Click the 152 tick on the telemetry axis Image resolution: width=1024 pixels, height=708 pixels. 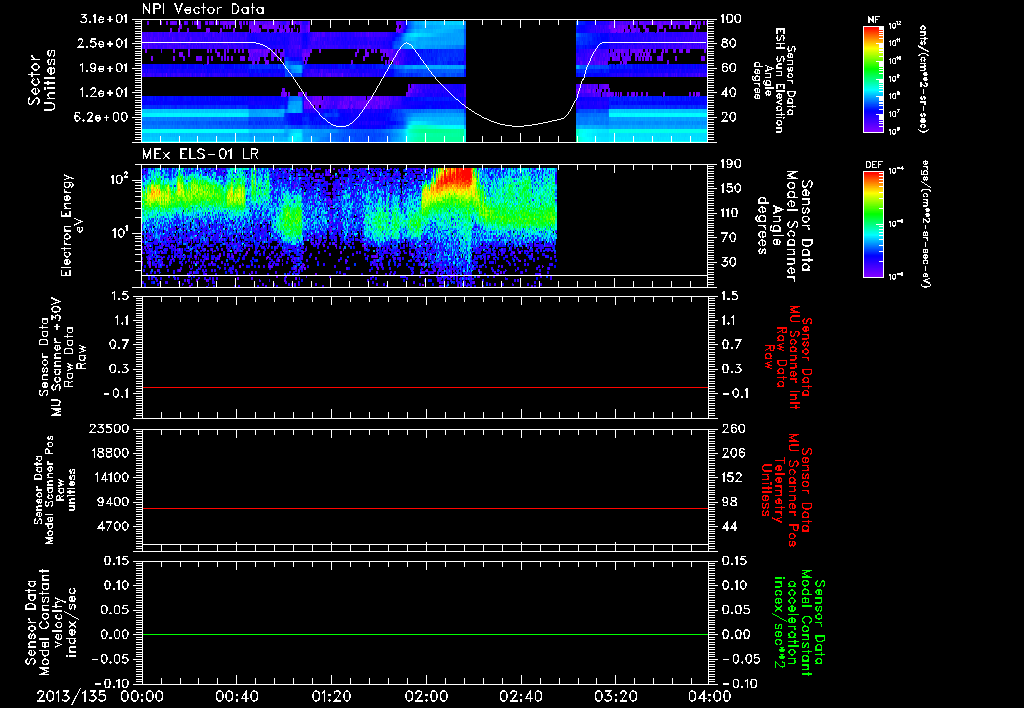click(731, 477)
